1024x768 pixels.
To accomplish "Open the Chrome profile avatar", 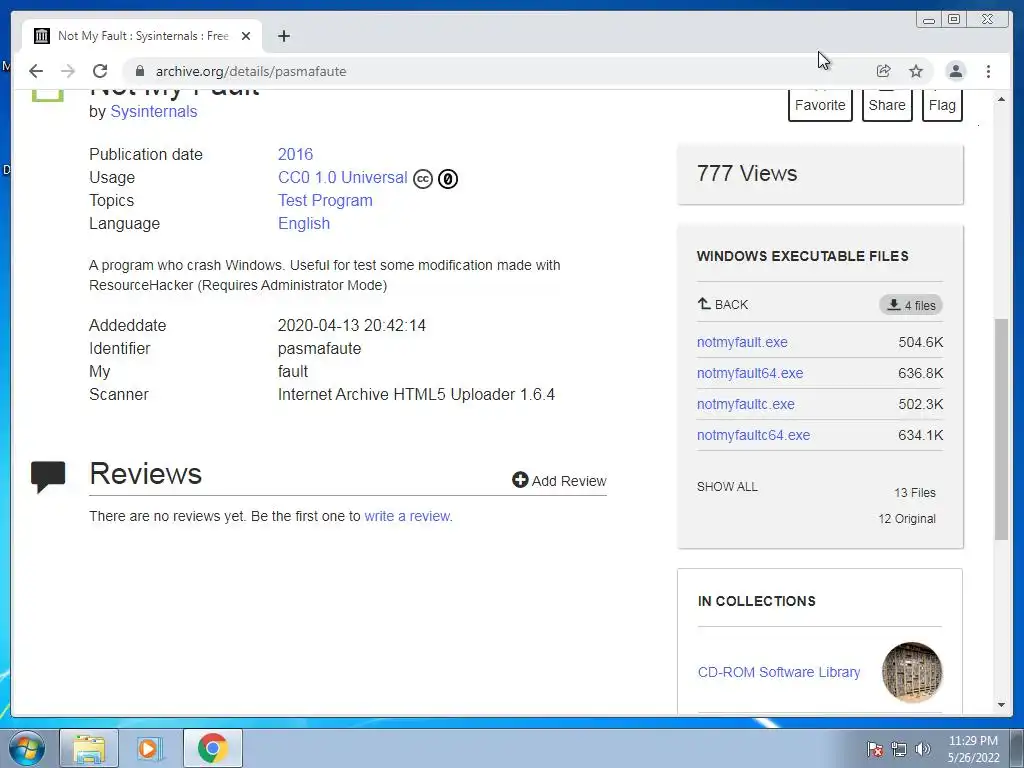I will click(955, 71).
